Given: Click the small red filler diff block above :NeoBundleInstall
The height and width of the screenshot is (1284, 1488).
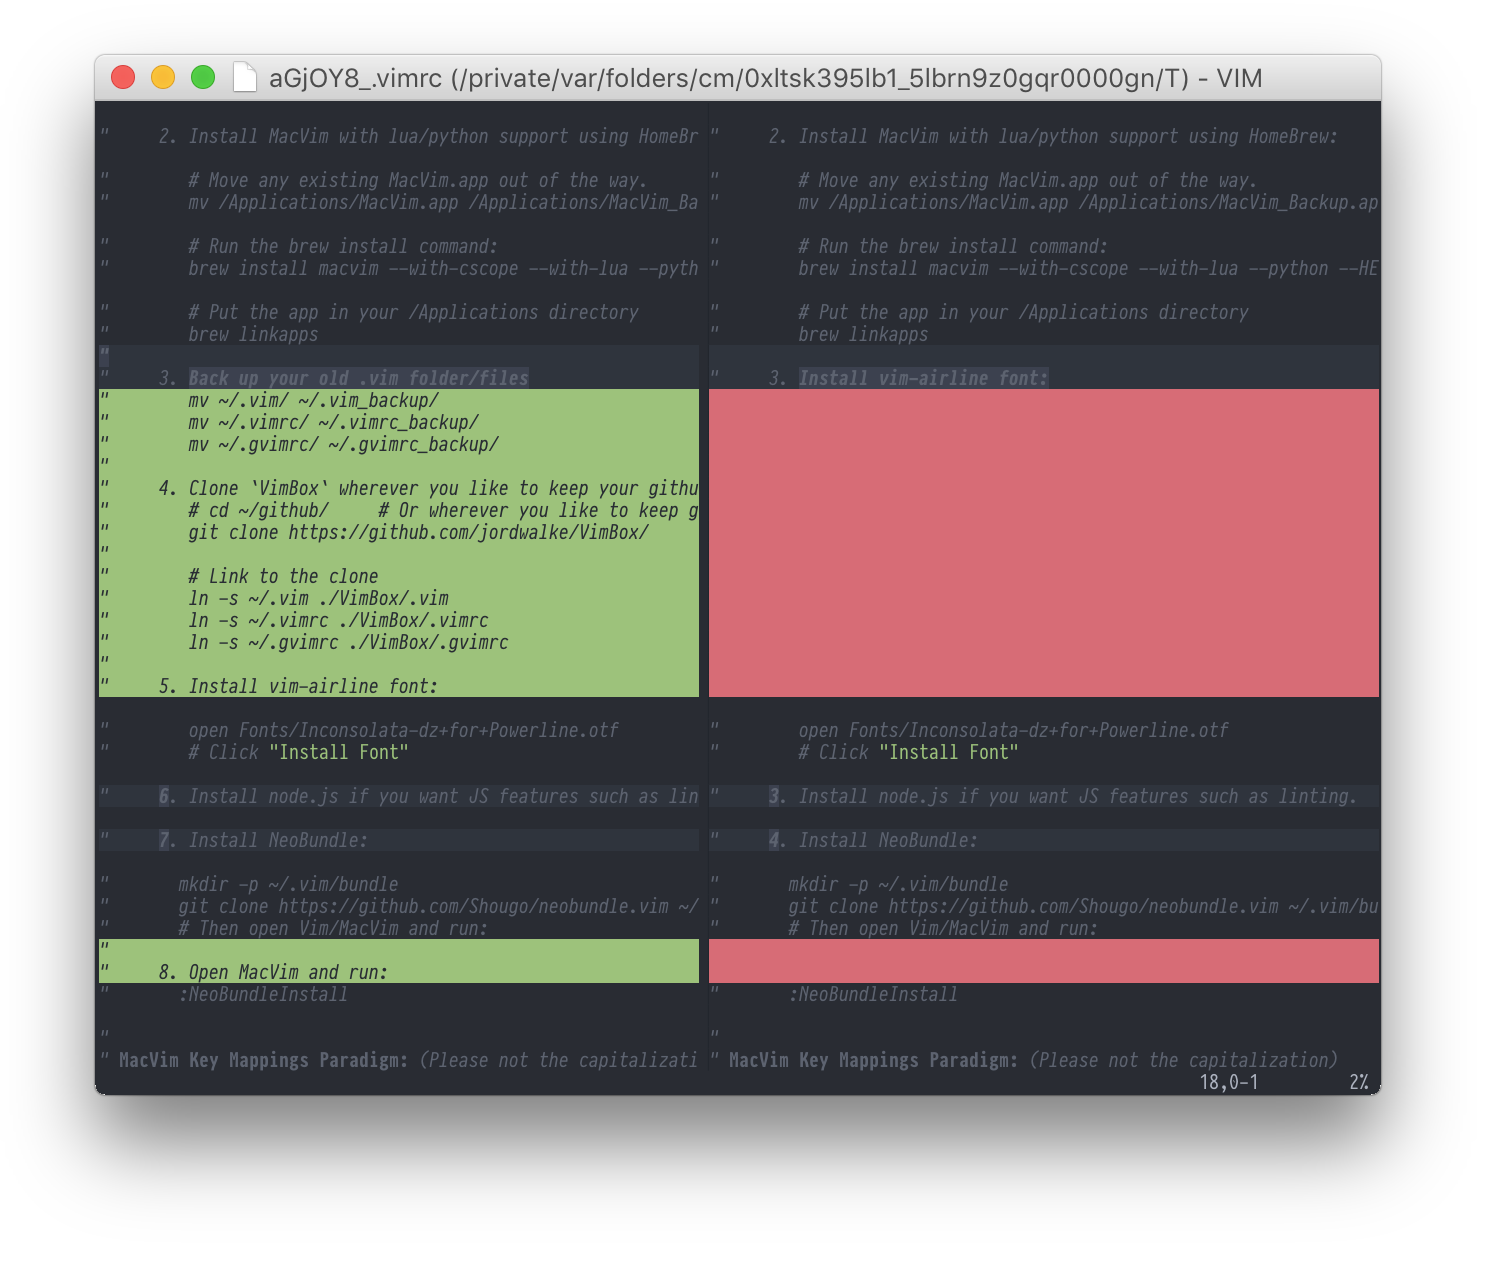Looking at the screenshot, I should (1044, 961).
